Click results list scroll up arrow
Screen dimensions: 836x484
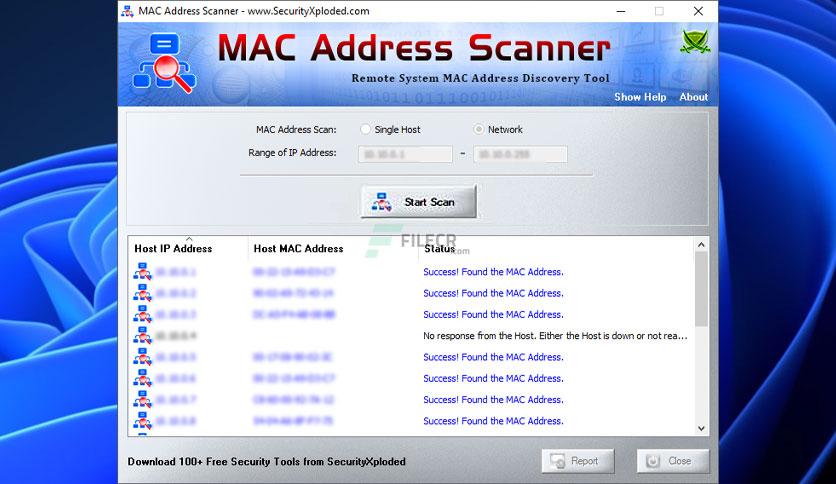coord(701,245)
